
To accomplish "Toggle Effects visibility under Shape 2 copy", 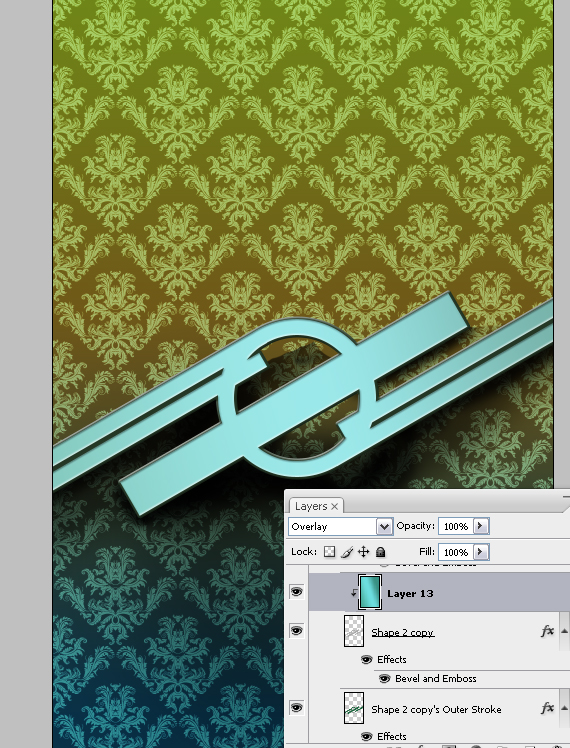I will 366,660.
